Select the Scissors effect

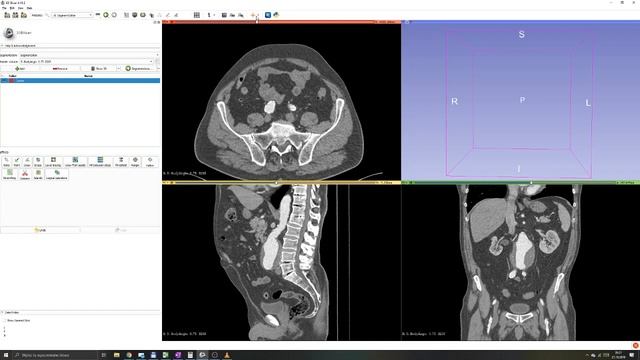(25, 175)
